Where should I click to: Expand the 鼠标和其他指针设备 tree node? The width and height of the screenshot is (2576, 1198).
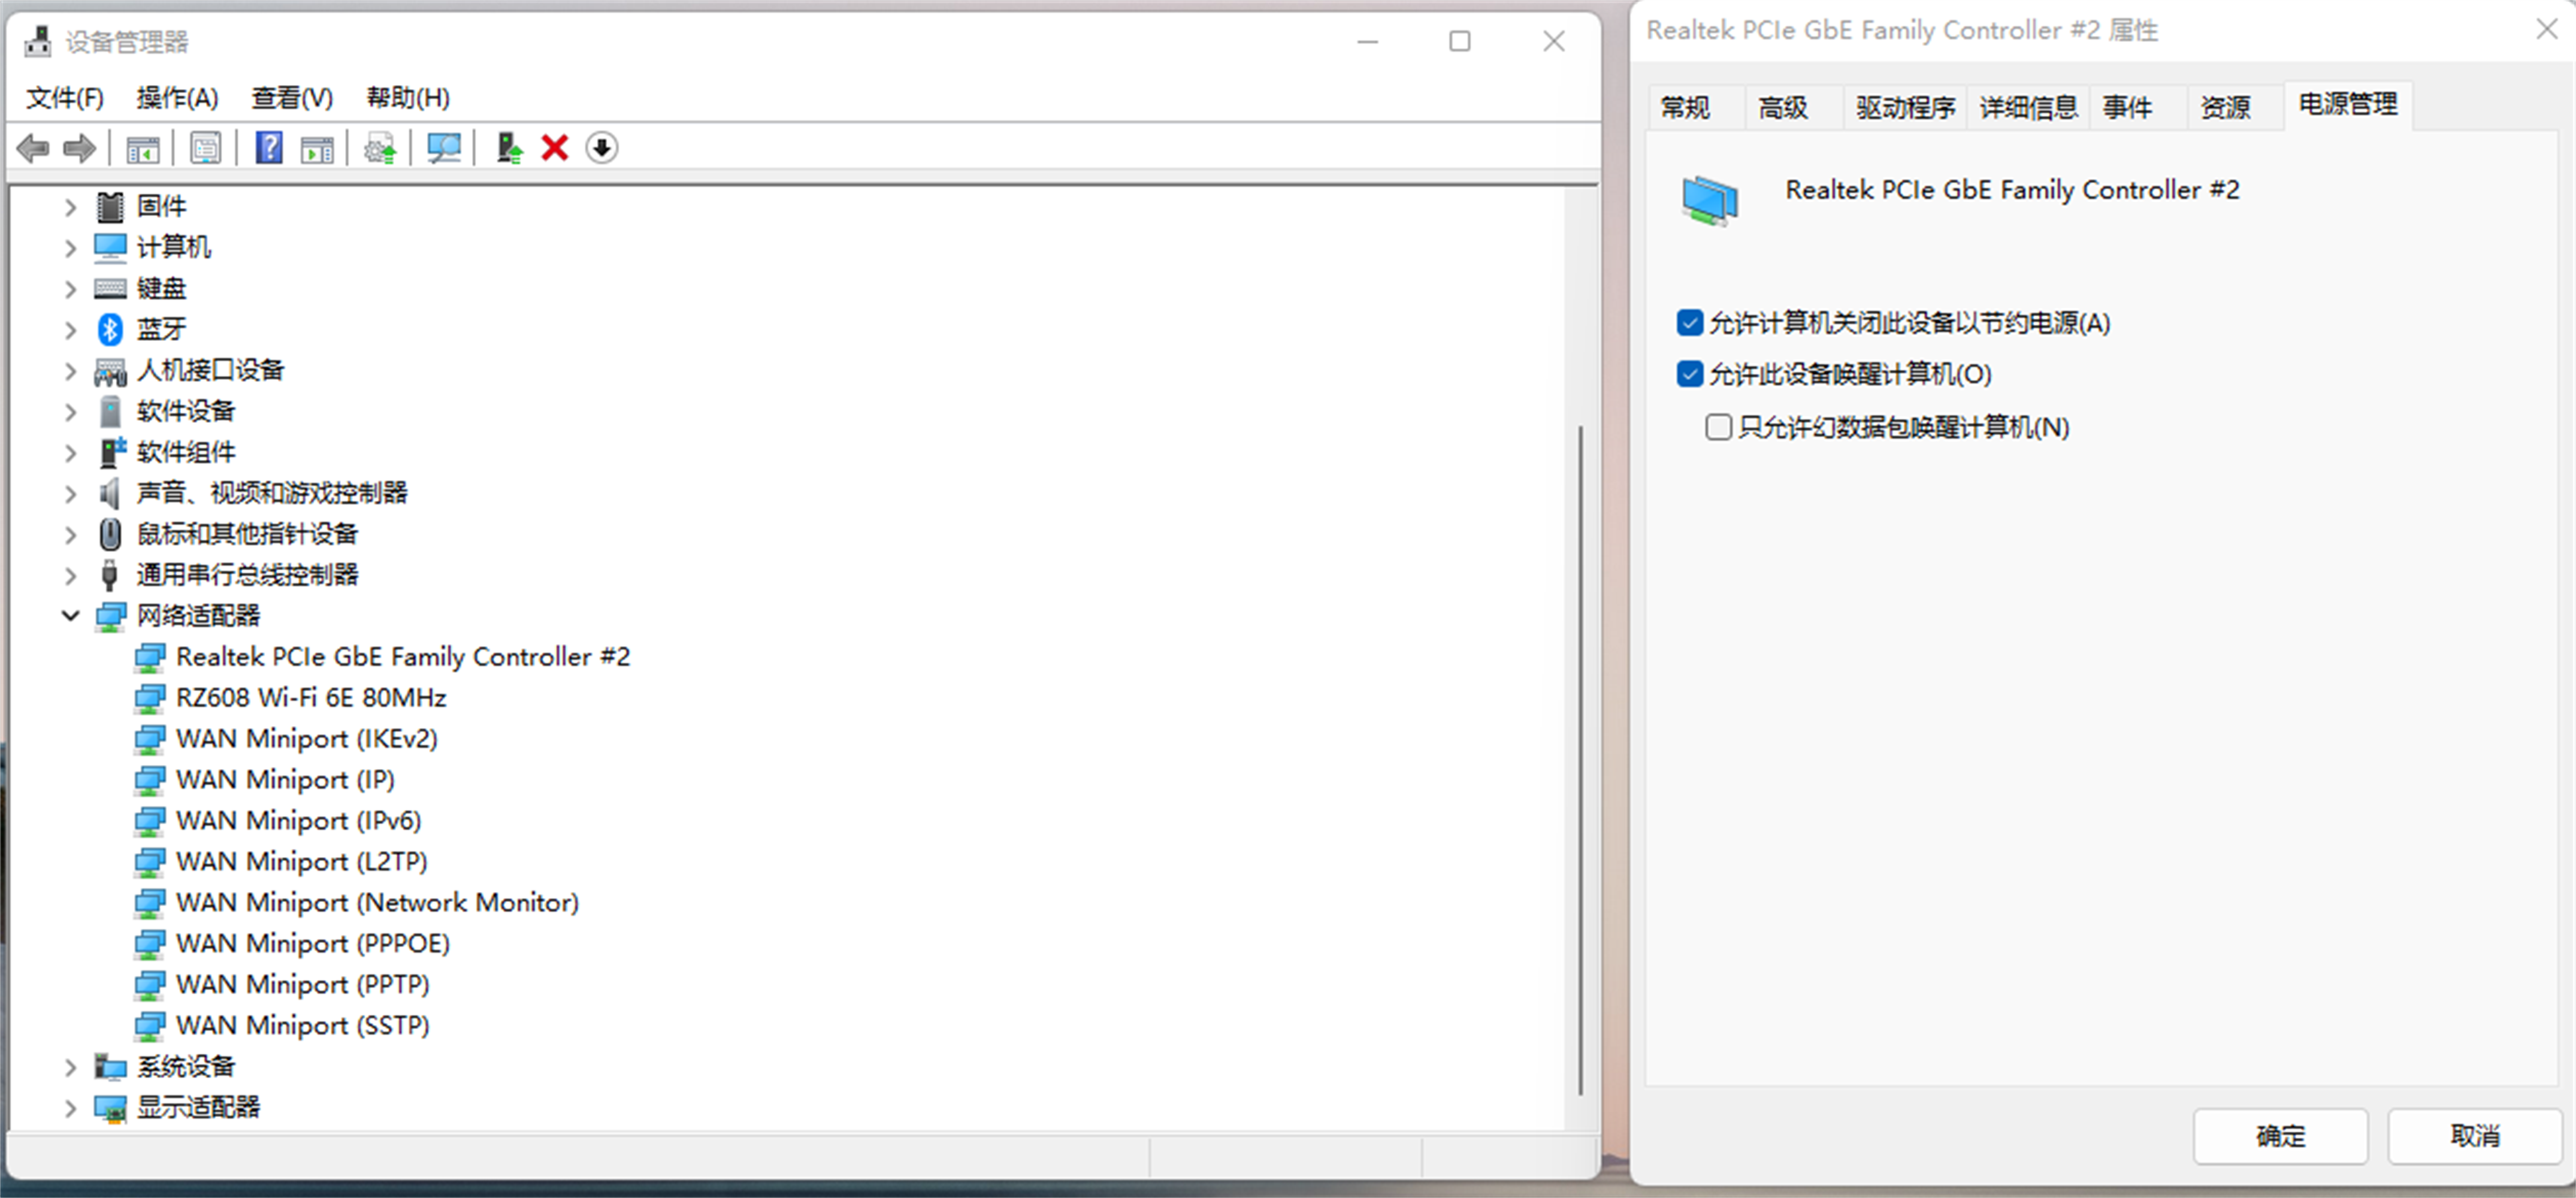(70, 535)
